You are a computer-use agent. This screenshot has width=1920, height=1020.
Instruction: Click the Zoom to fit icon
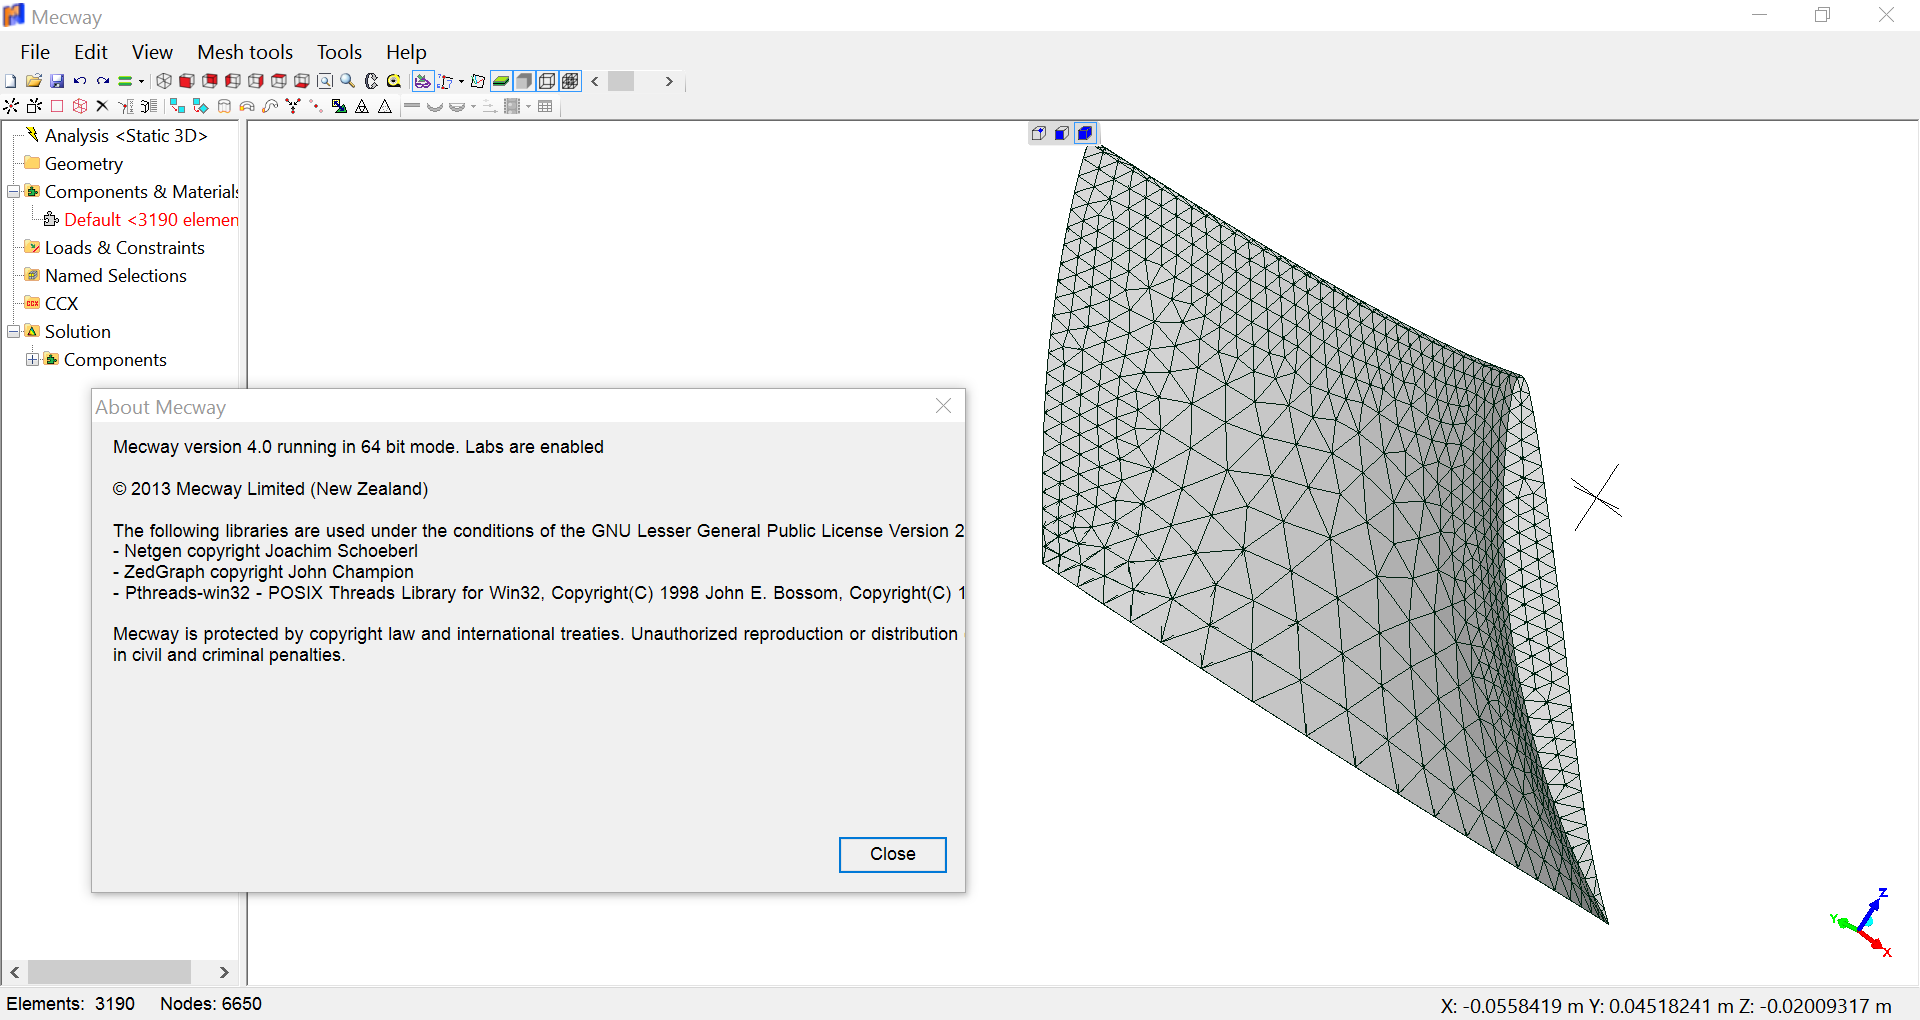[x=325, y=81]
